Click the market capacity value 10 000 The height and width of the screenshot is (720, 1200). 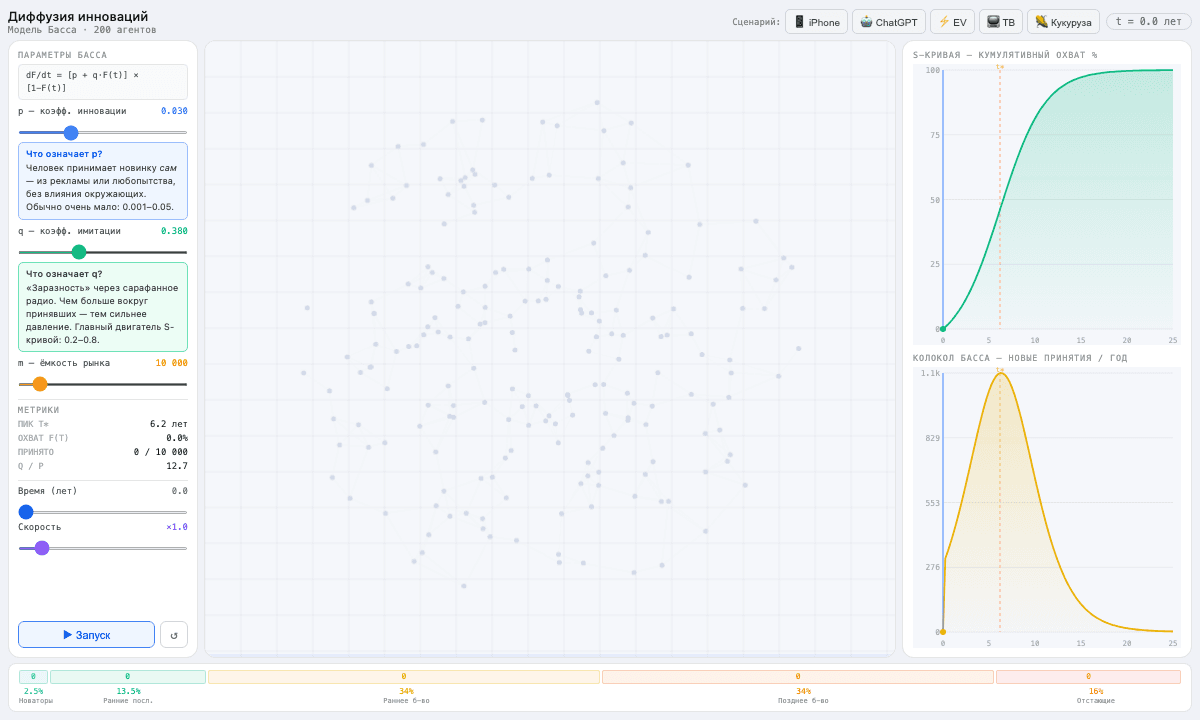171,363
